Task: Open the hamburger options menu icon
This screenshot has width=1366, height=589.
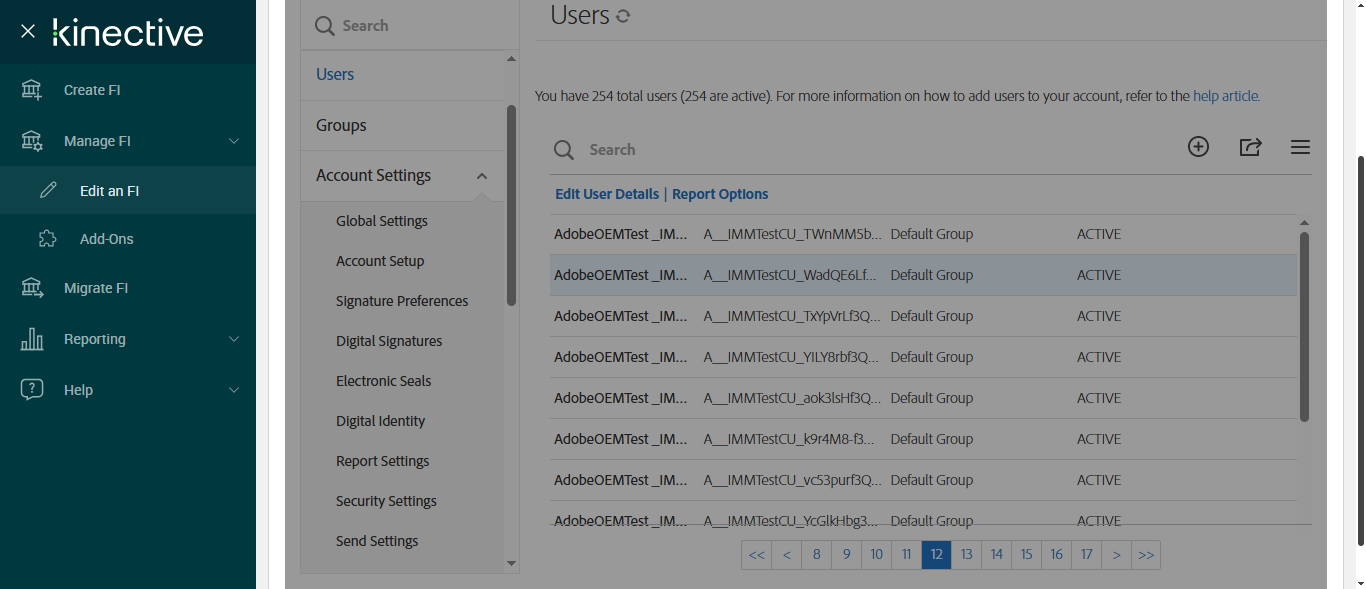Action: pos(1300,147)
